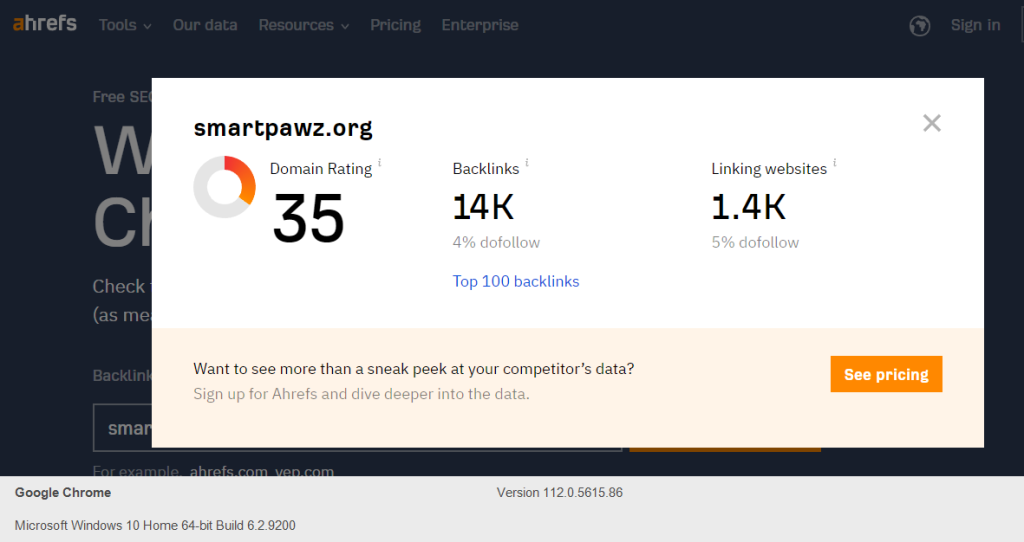Click Sign in link
This screenshot has width=1024, height=542.
click(975, 25)
